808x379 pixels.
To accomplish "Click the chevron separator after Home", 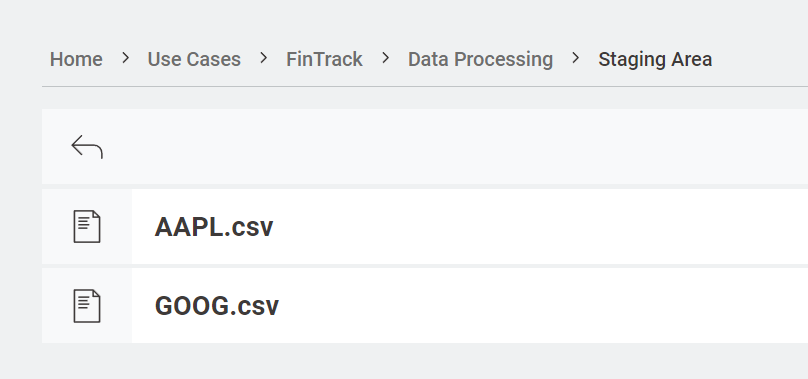I will click(x=125, y=58).
